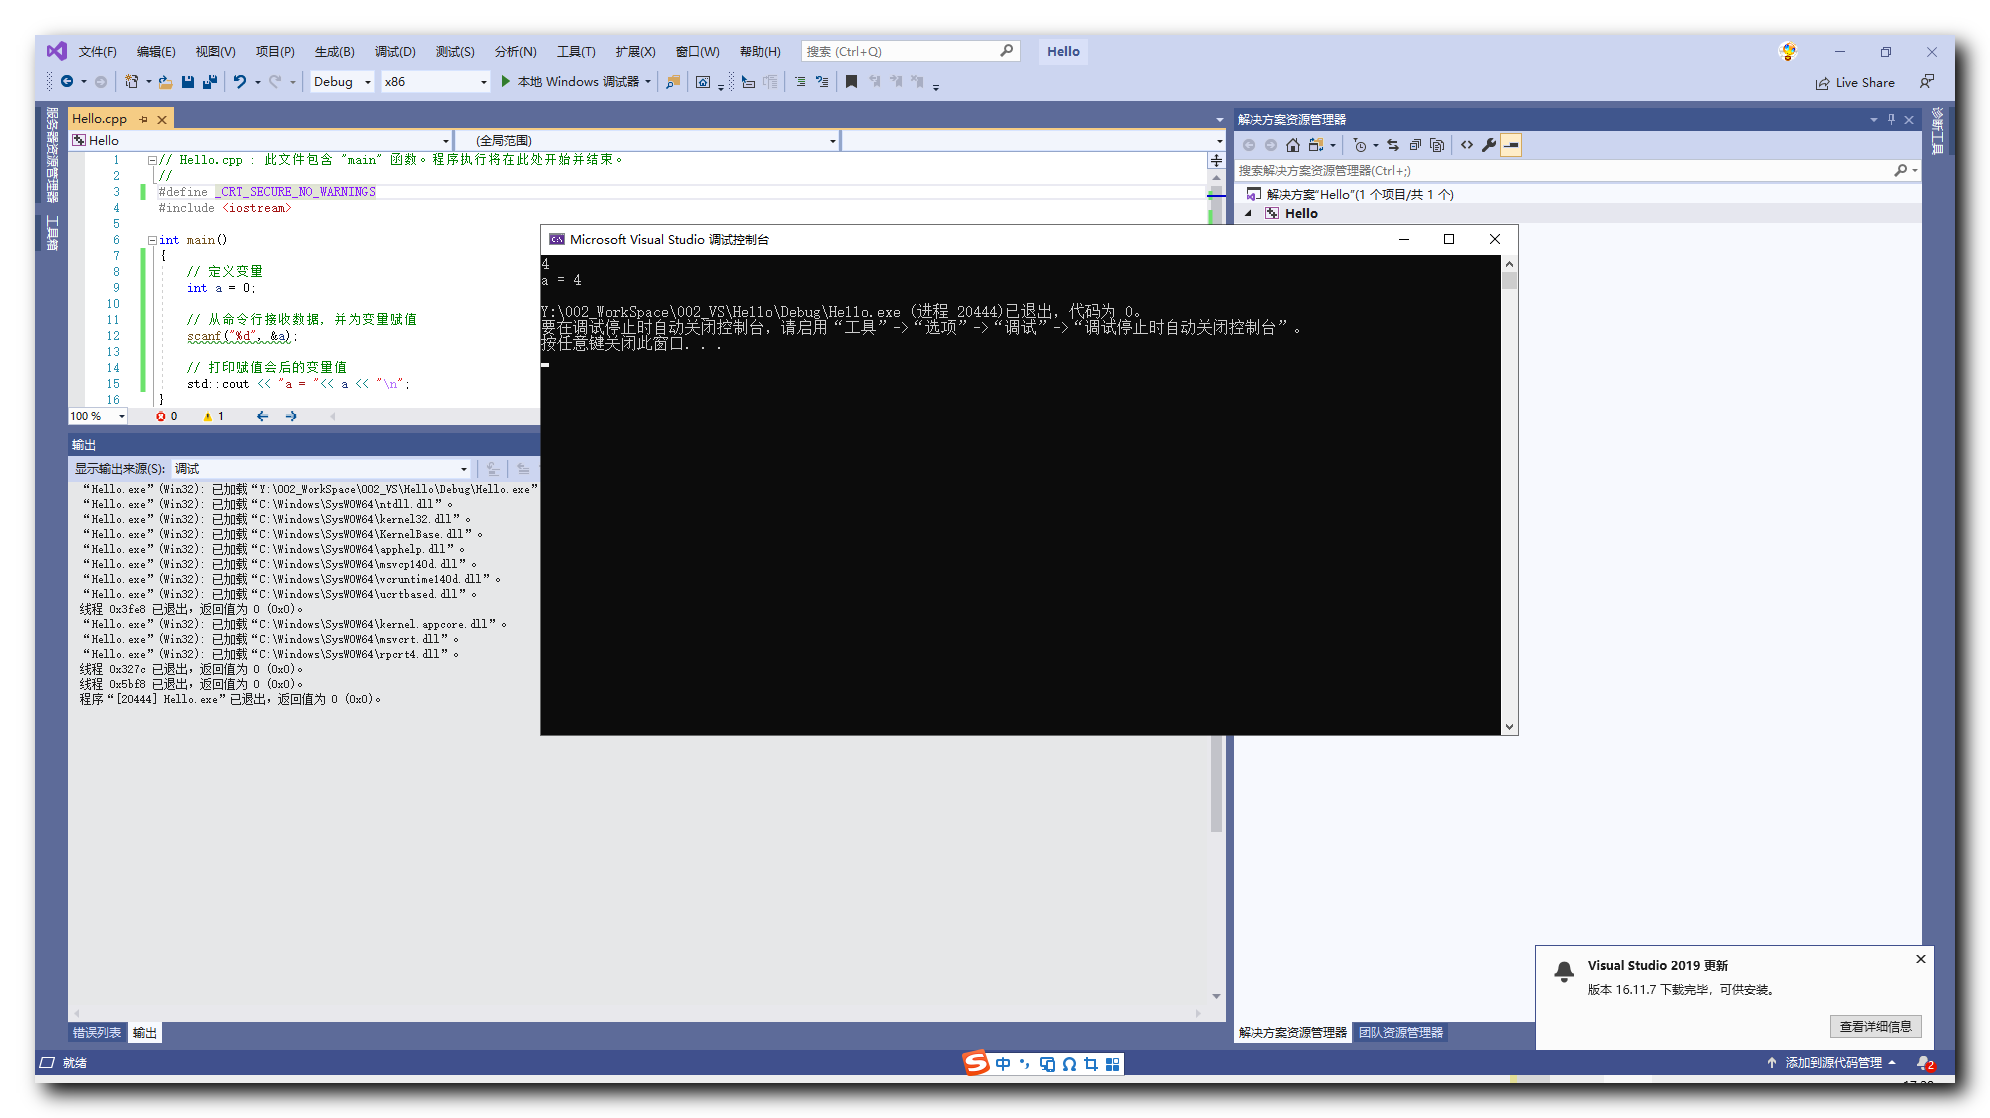Collapse the Hello project node in Solution Explorer

click(x=1248, y=213)
